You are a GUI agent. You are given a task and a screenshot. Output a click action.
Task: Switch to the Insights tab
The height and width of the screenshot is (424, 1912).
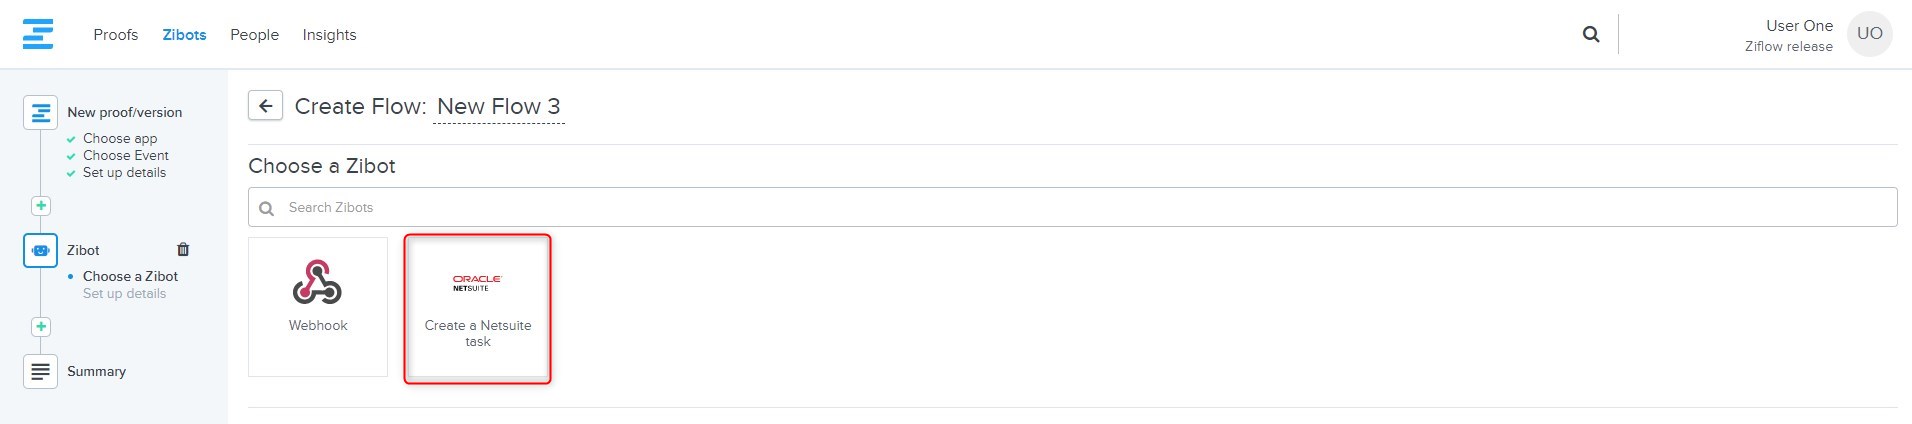[x=329, y=34]
